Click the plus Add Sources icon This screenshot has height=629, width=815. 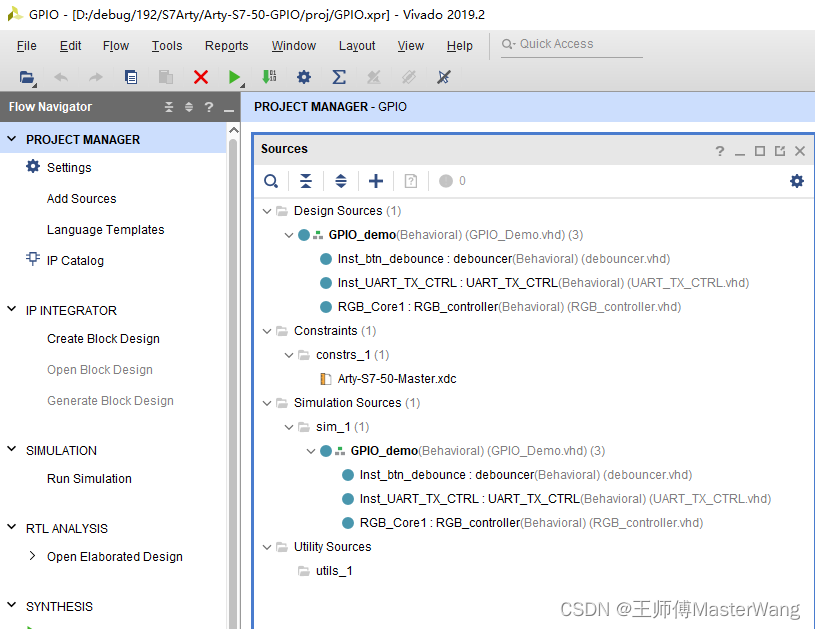click(x=376, y=181)
